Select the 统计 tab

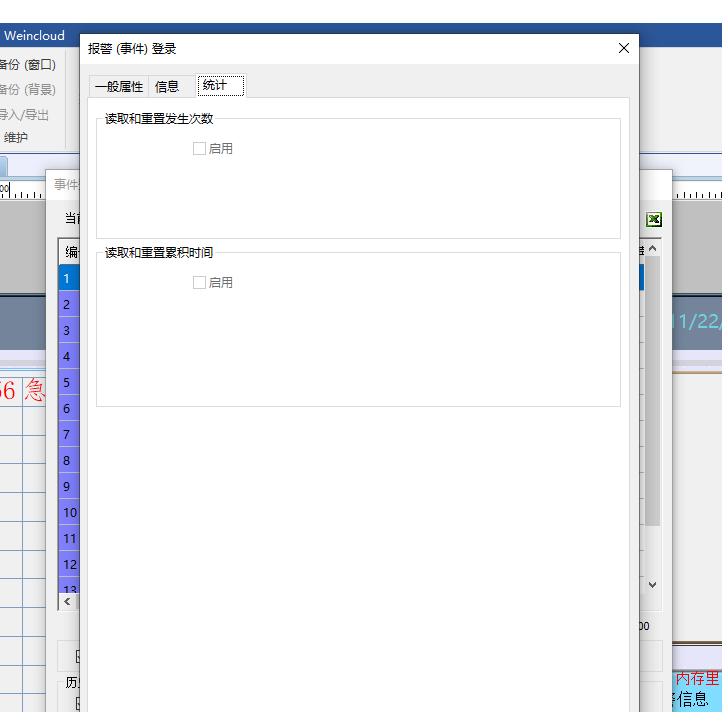point(215,86)
